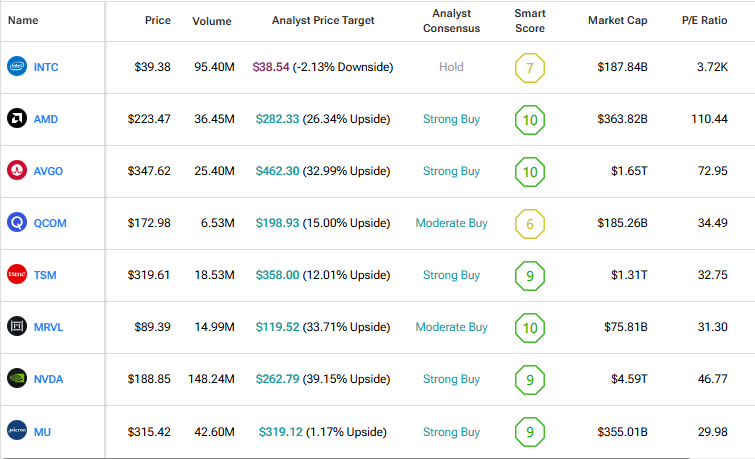This screenshot has width=755, height=459.
Task: Click the Broadcom AVGO logo icon
Action: point(17,171)
